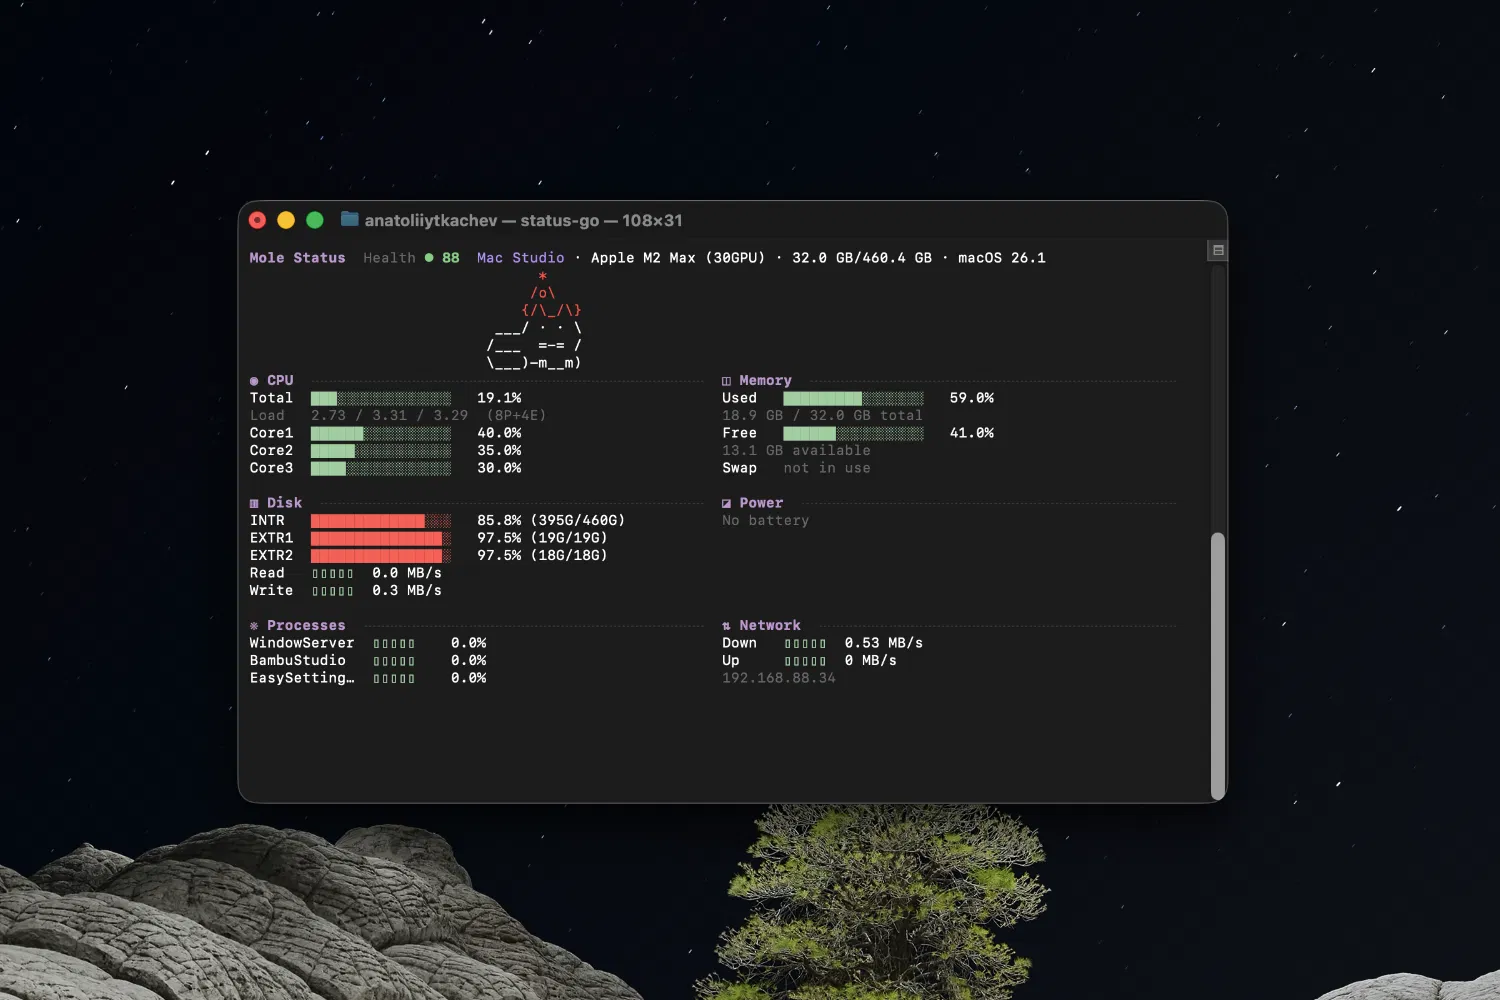The image size is (1500, 1000).
Task: Click the Core2 usage bar
Action: 381,451
